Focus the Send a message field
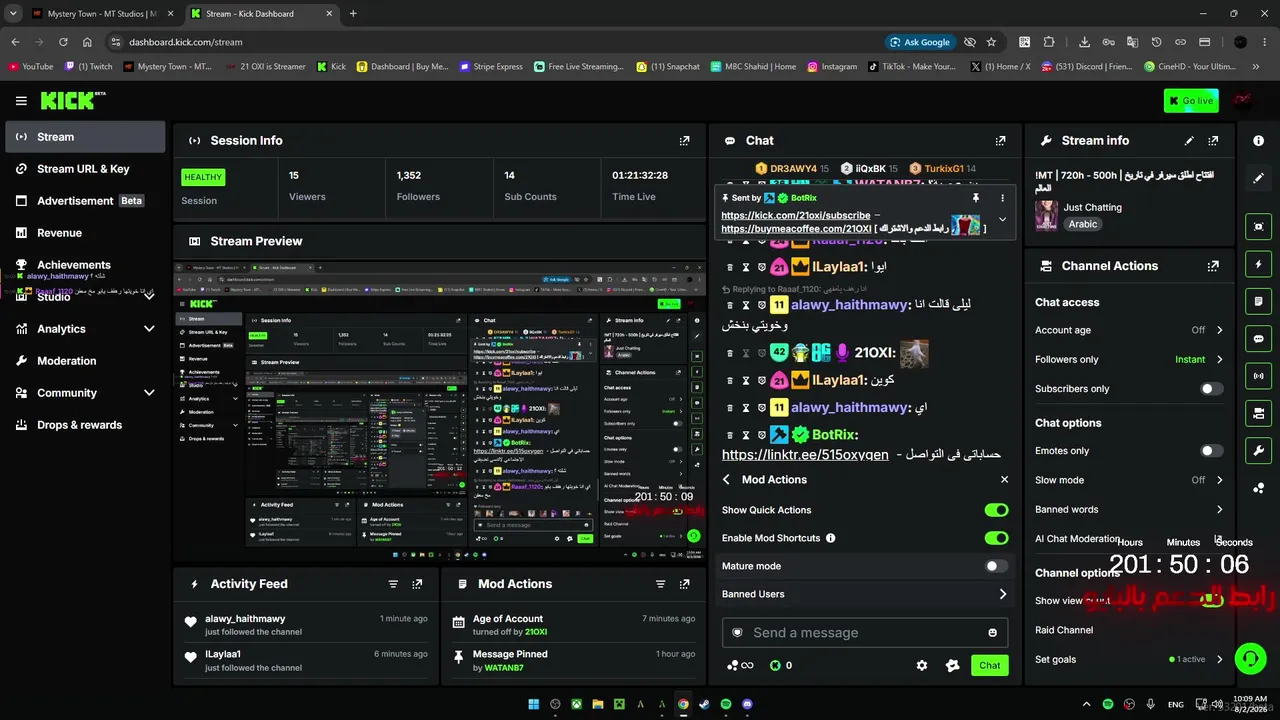The height and width of the screenshot is (720, 1280). (x=865, y=632)
